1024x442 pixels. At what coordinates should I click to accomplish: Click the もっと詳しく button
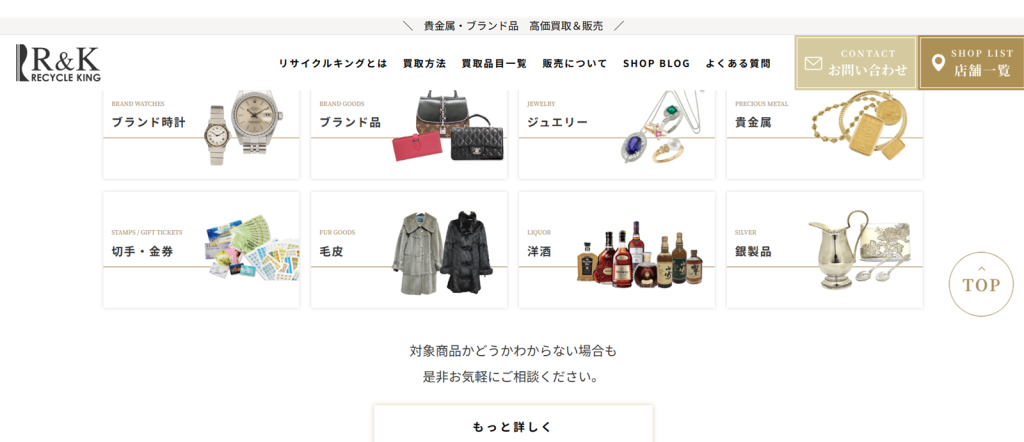coord(513,424)
